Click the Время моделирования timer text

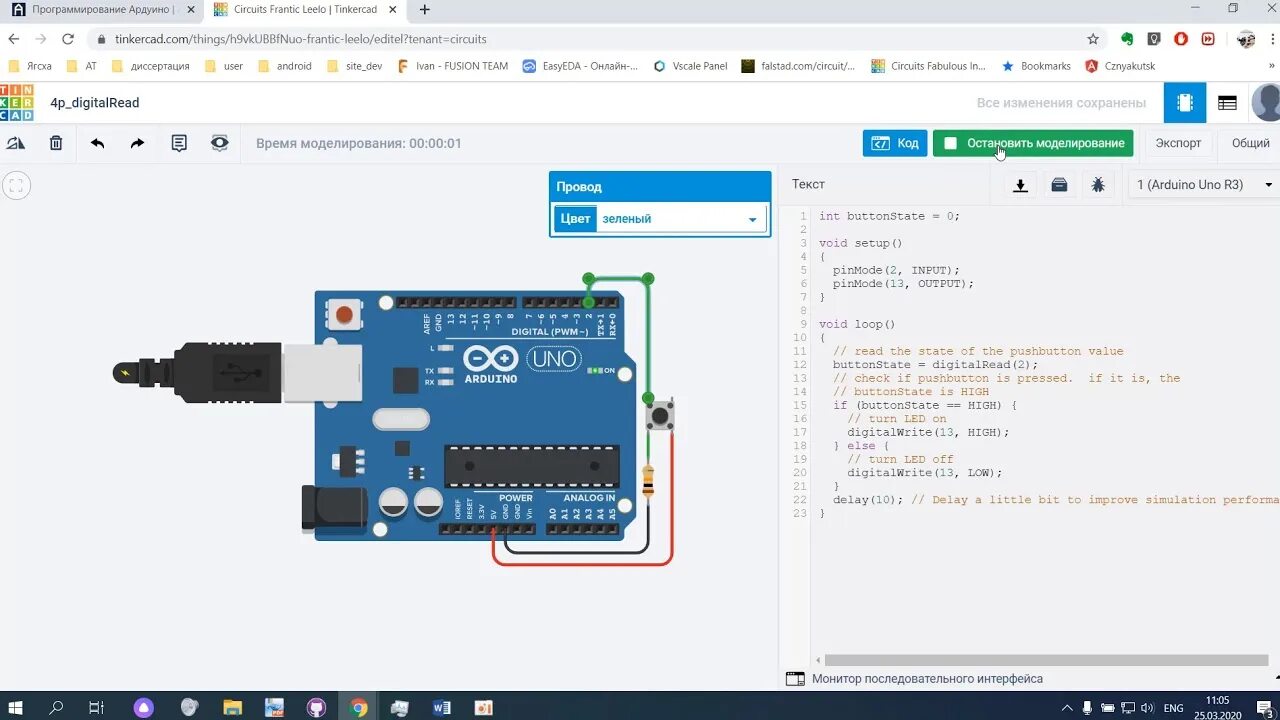click(358, 143)
